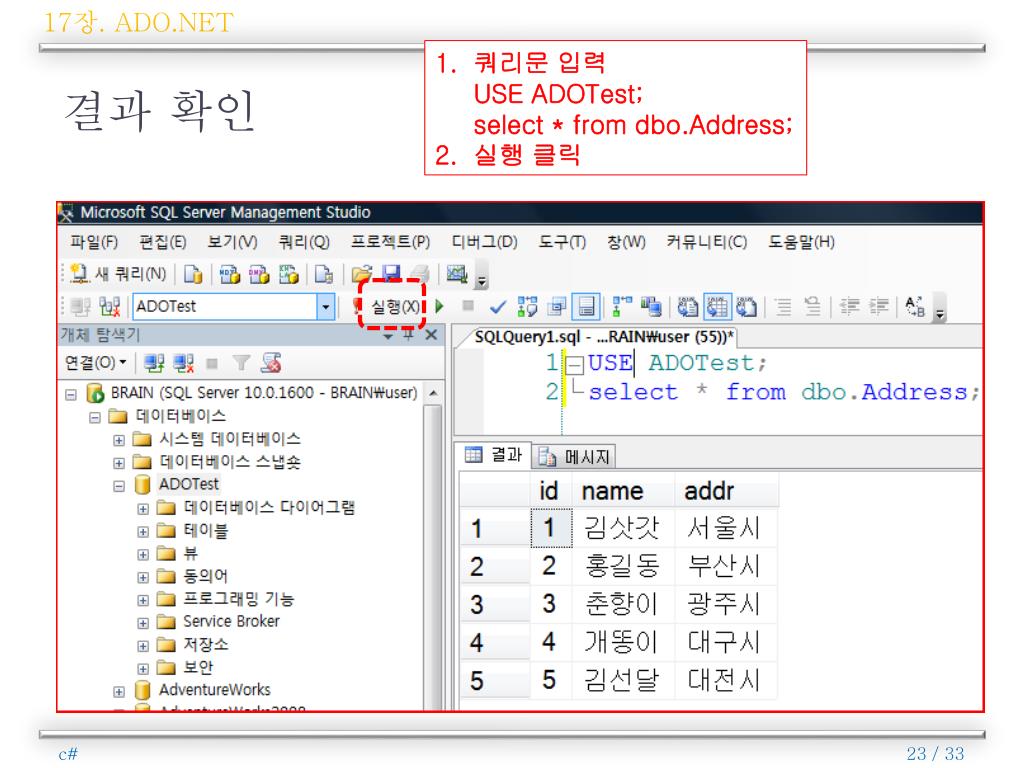
Task: Open the 쿼리(Q) menu
Action: (x=304, y=242)
